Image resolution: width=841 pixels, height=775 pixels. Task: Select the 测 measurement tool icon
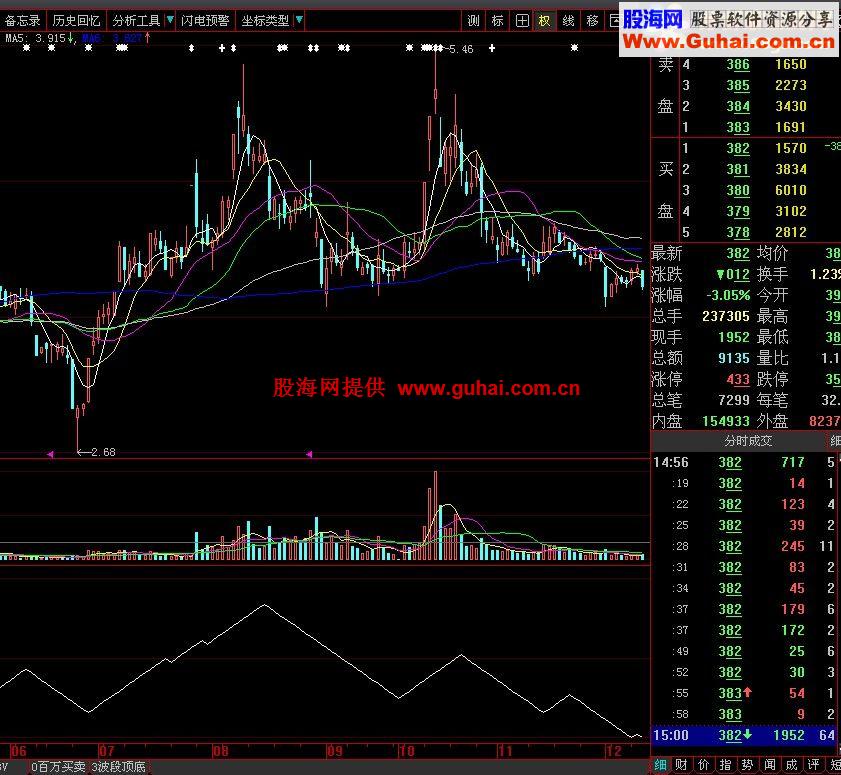click(x=471, y=19)
